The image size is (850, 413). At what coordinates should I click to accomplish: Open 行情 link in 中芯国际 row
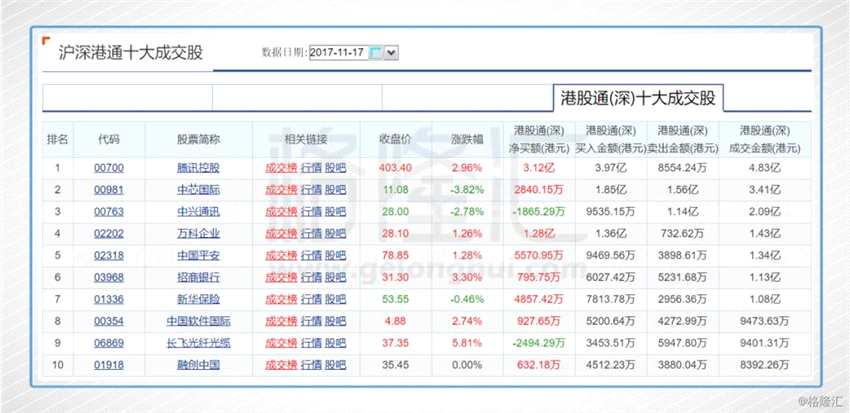pyautogui.click(x=311, y=190)
